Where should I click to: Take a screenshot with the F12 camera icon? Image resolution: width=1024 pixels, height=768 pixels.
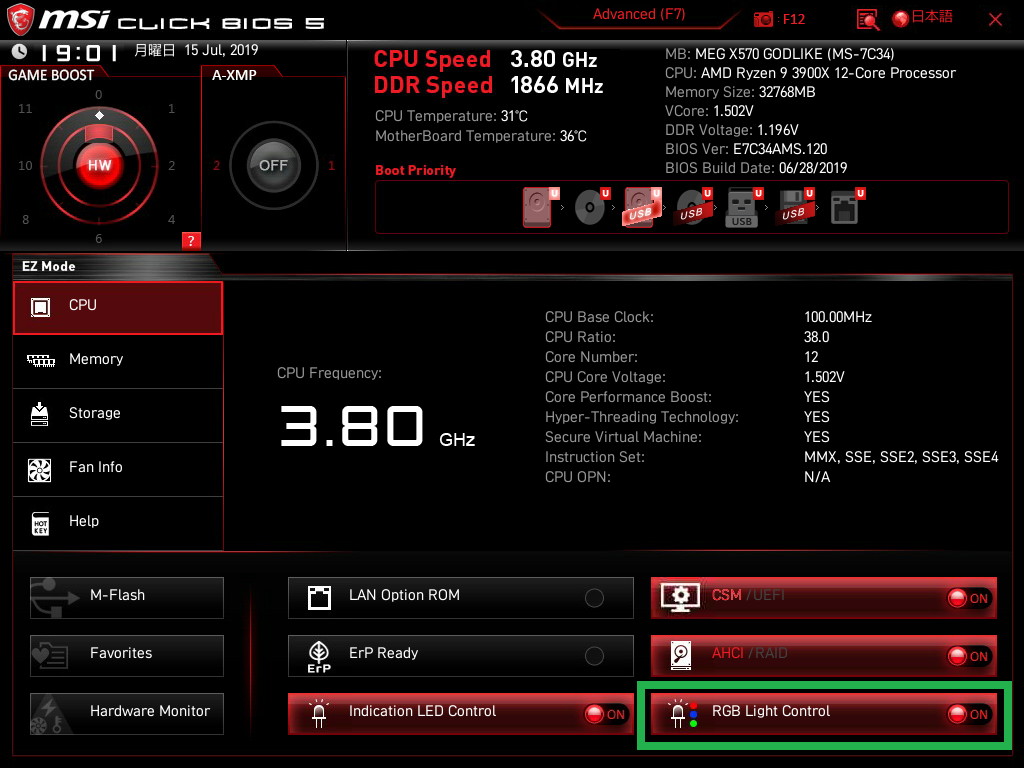[x=763, y=20]
